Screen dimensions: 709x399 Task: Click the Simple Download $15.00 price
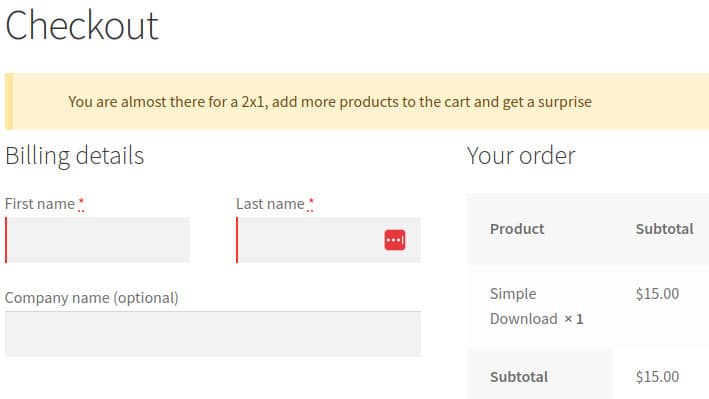click(657, 294)
